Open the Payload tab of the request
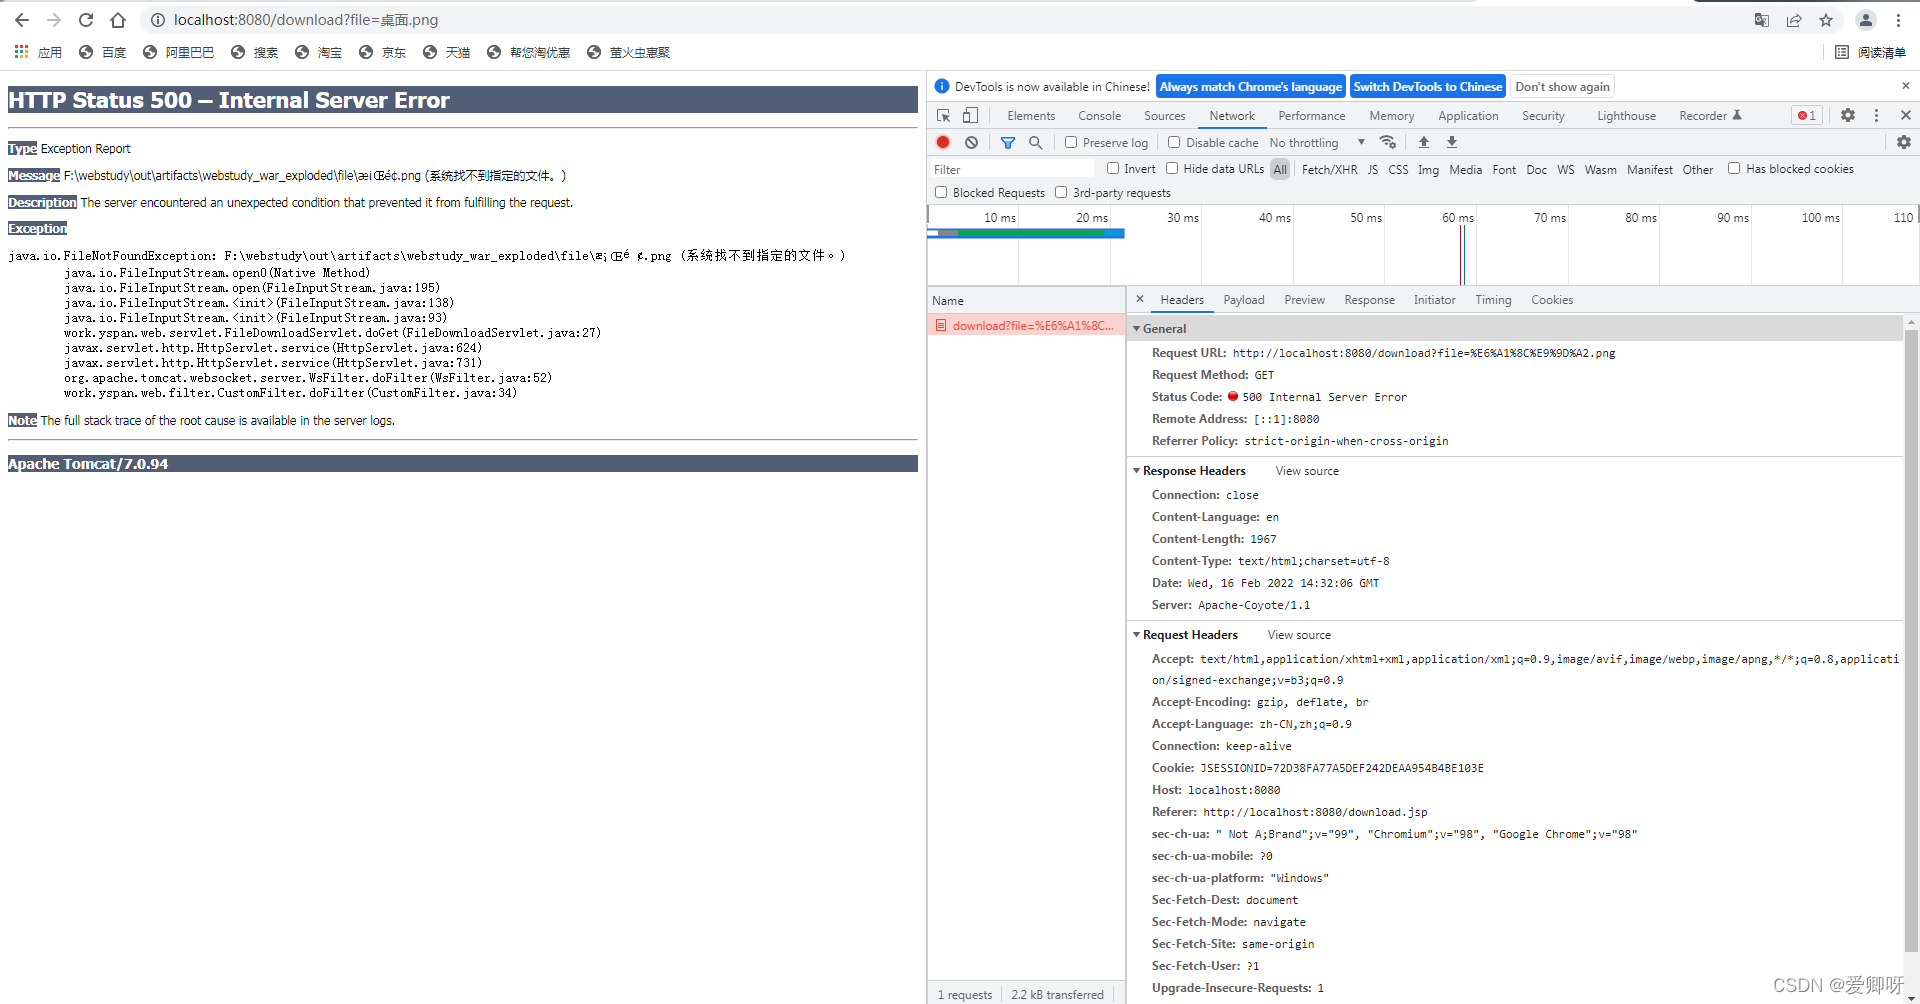1920x1004 pixels. [1244, 300]
